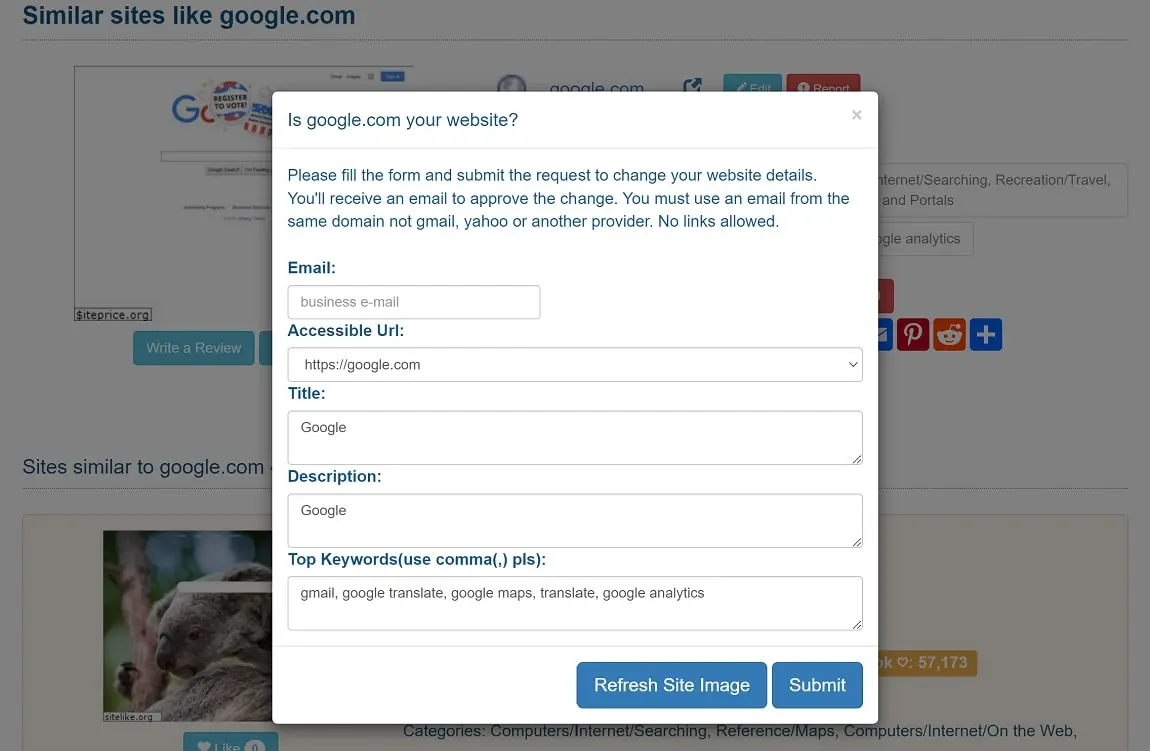
Task: Click the plus icon for more share options
Action: 986,334
